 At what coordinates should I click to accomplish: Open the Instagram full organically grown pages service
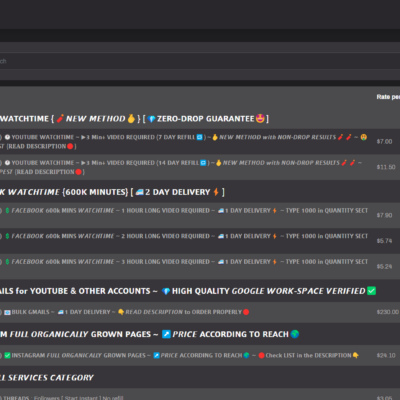180,356
